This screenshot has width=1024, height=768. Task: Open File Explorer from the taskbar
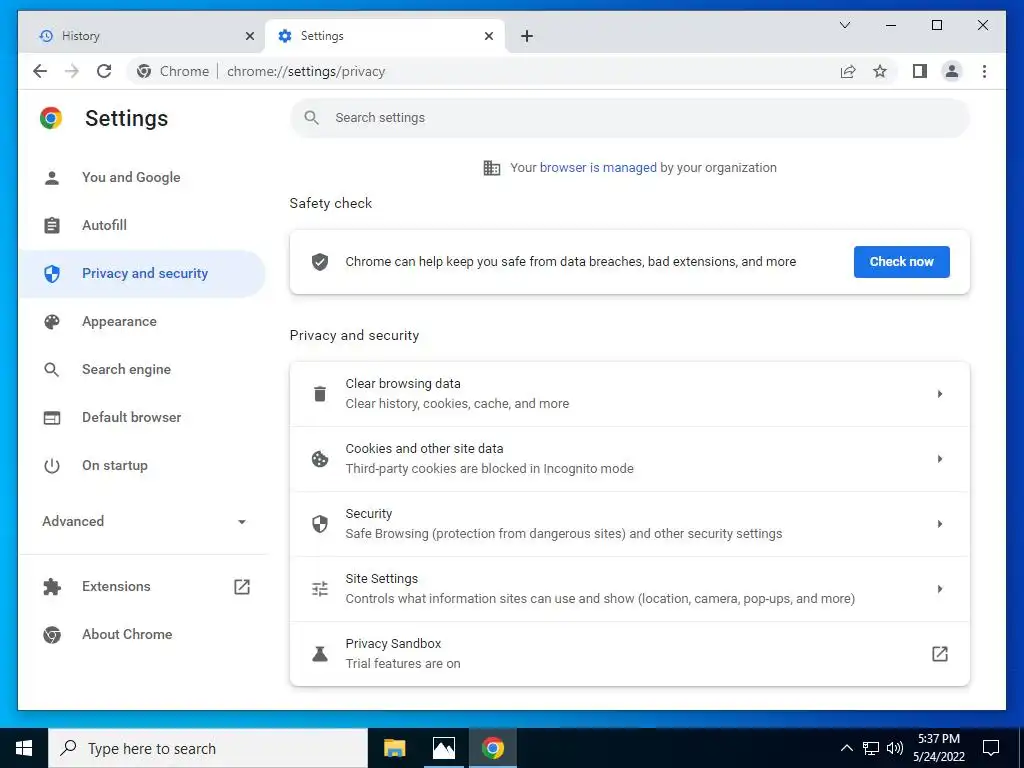pos(394,748)
